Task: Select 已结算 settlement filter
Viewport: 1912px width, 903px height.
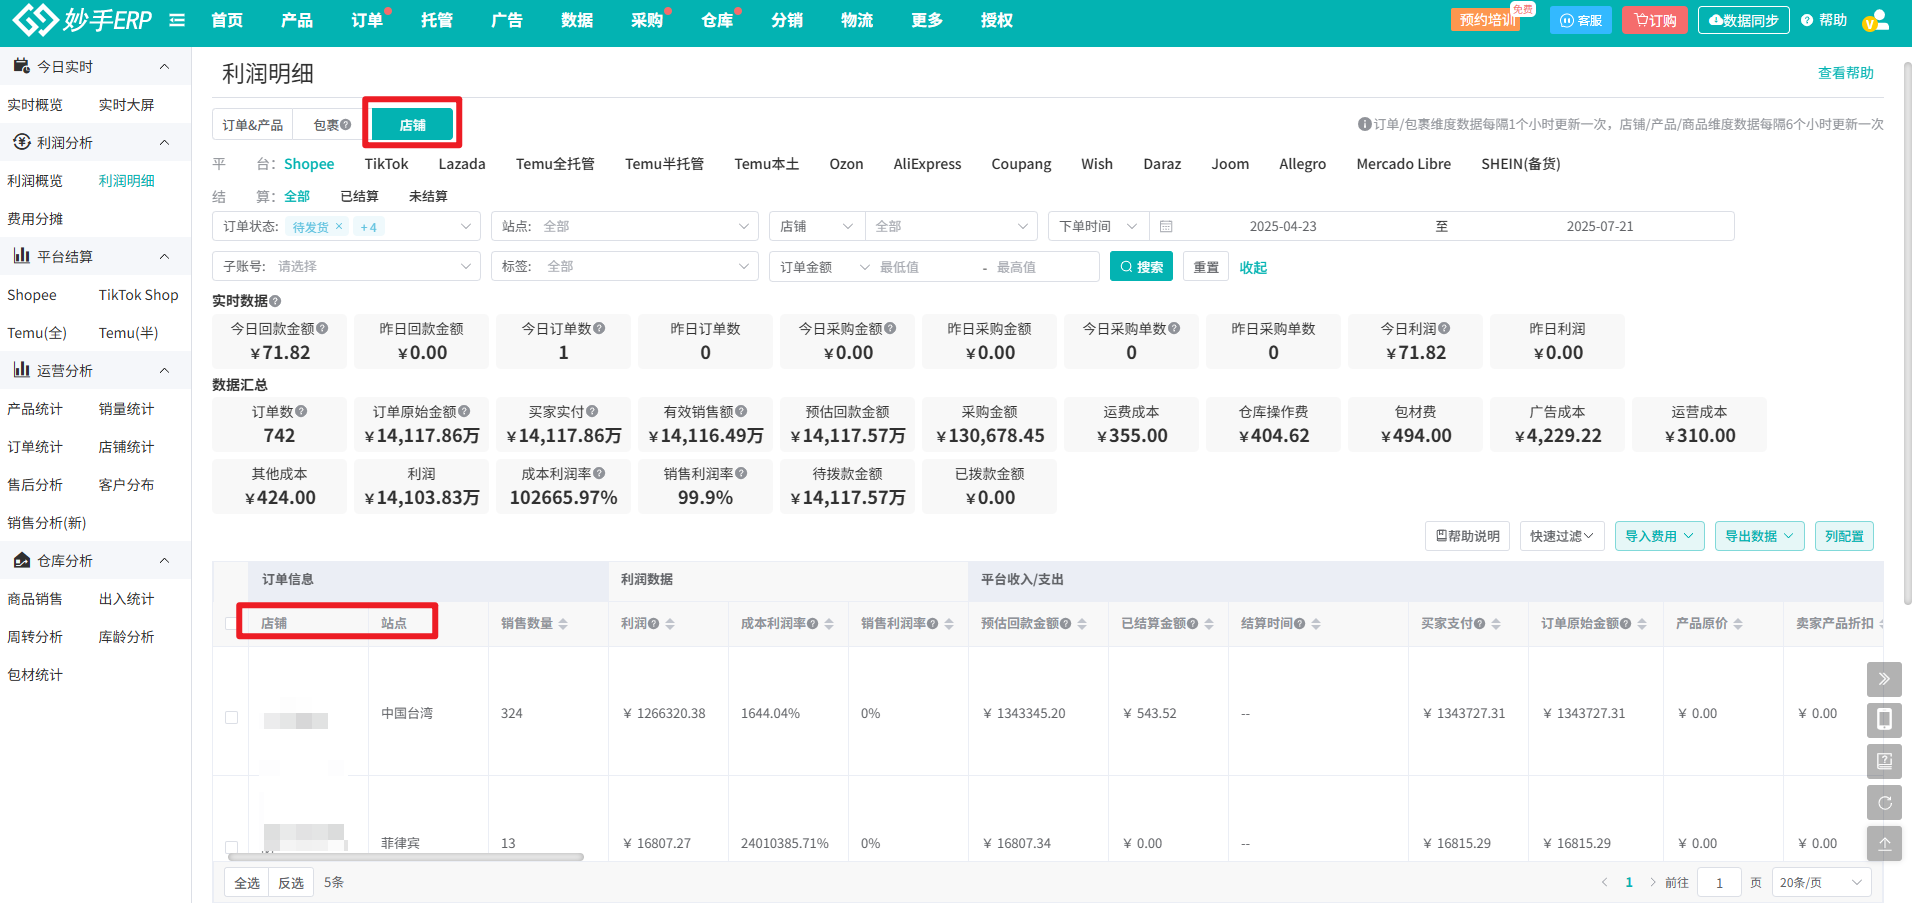Action: pyautogui.click(x=359, y=196)
